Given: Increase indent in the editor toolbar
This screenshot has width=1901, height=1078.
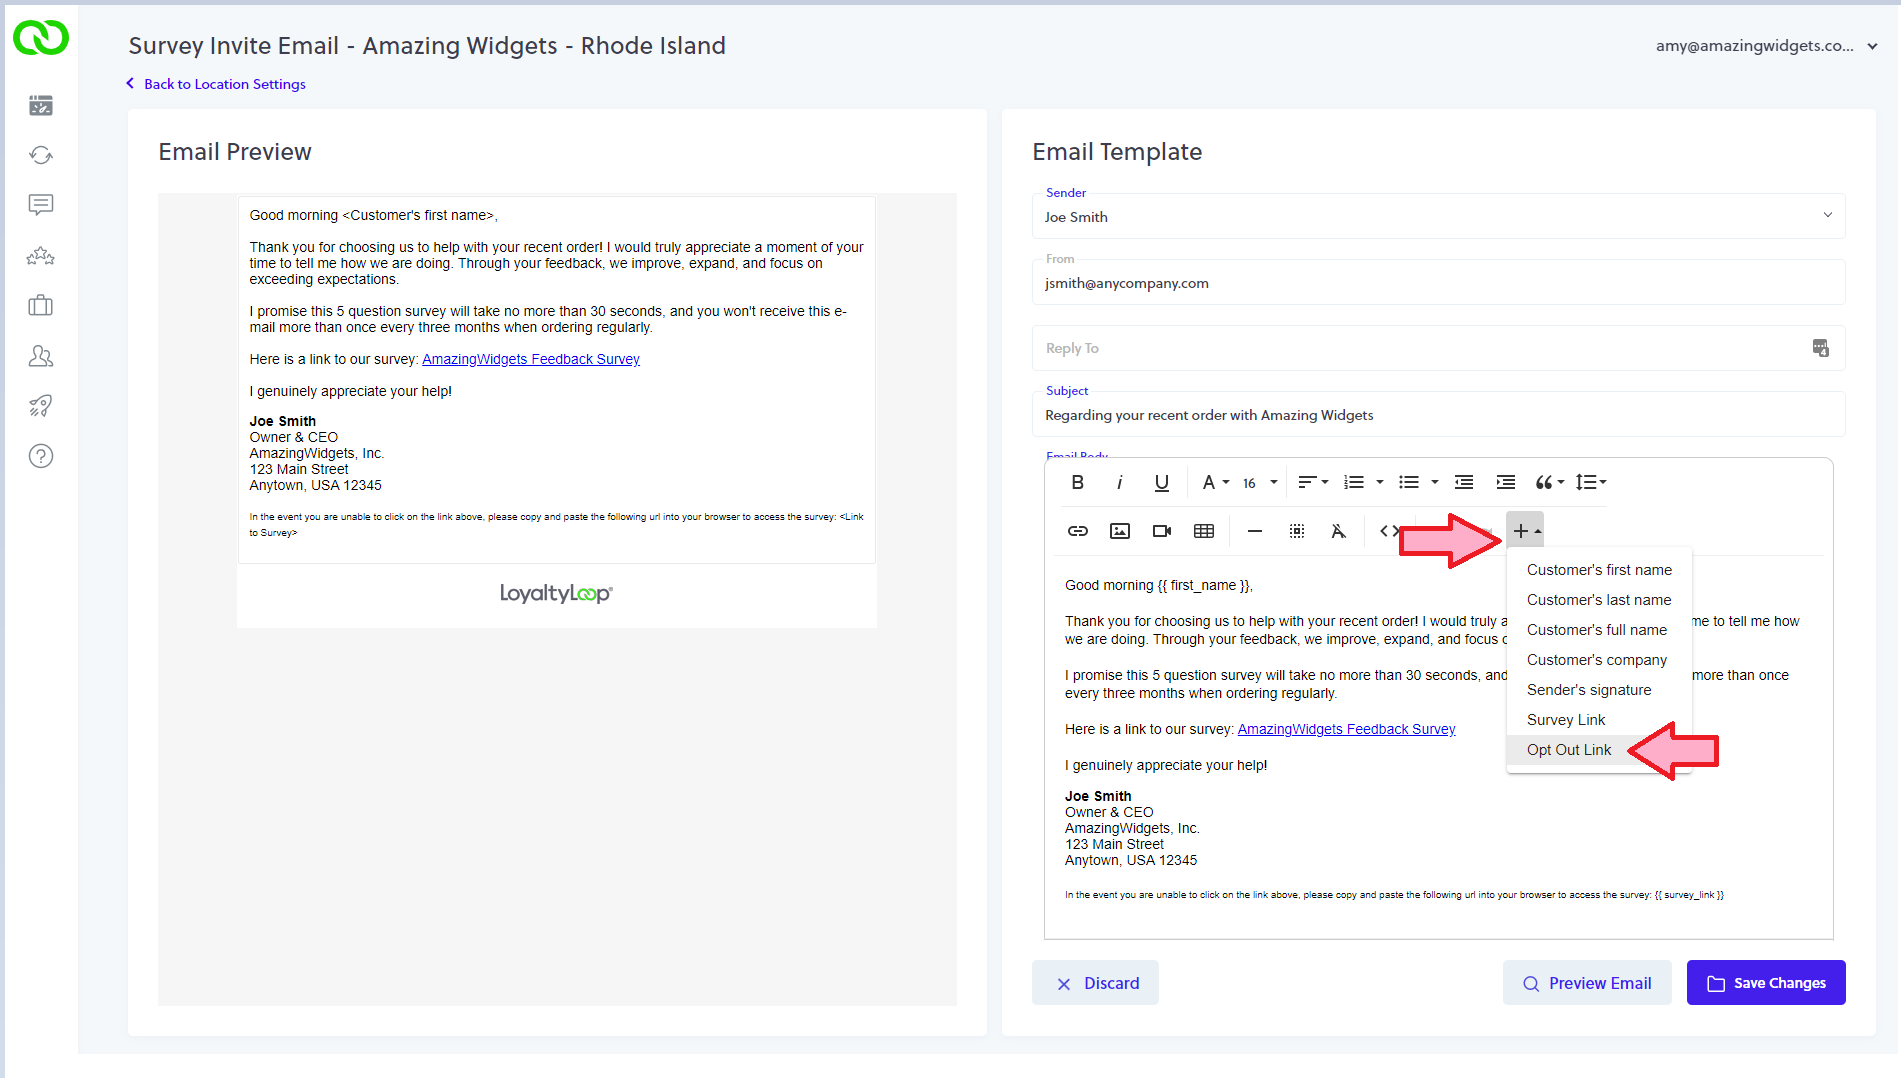Looking at the screenshot, I should [x=1506, y=482].
